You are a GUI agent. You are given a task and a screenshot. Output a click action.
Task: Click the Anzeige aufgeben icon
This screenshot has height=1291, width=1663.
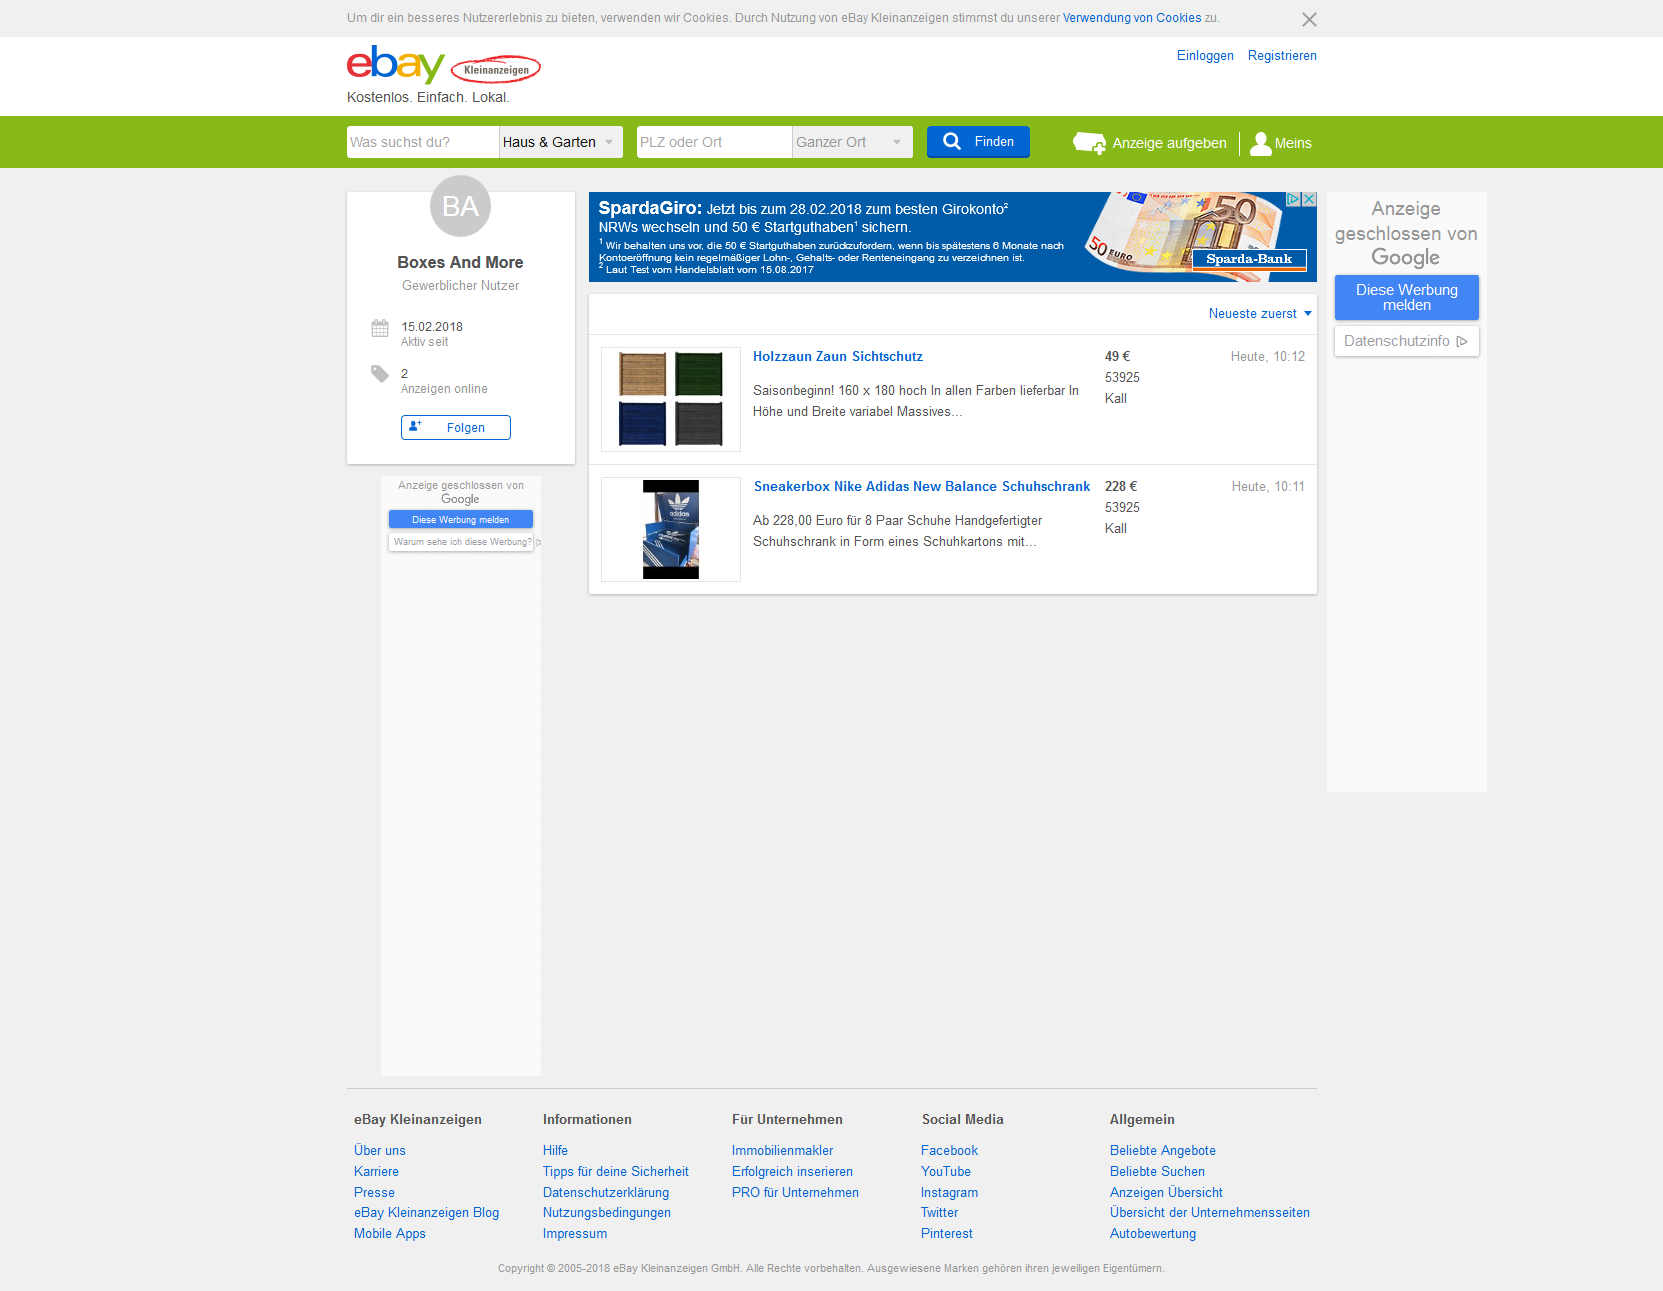1089,143
